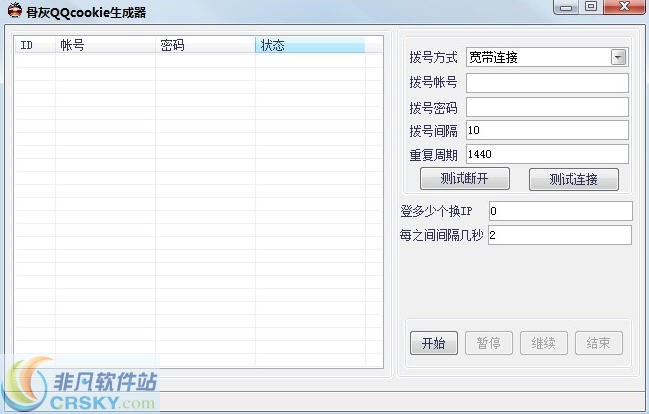Click the 拨号帐号 input field

pos(547,83)
